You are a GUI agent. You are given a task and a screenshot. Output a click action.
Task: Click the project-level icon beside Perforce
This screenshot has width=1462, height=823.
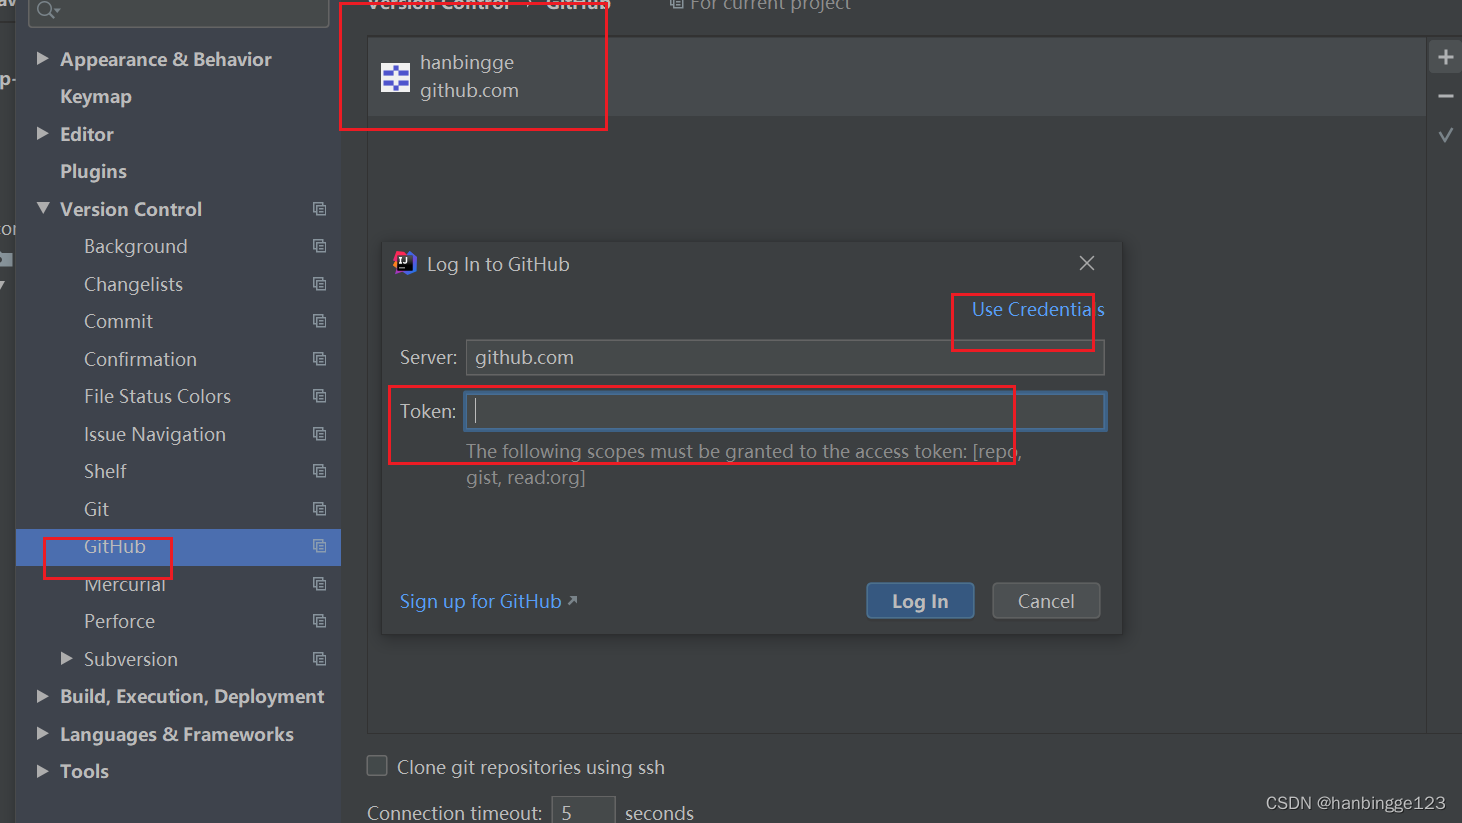point(320,621)
